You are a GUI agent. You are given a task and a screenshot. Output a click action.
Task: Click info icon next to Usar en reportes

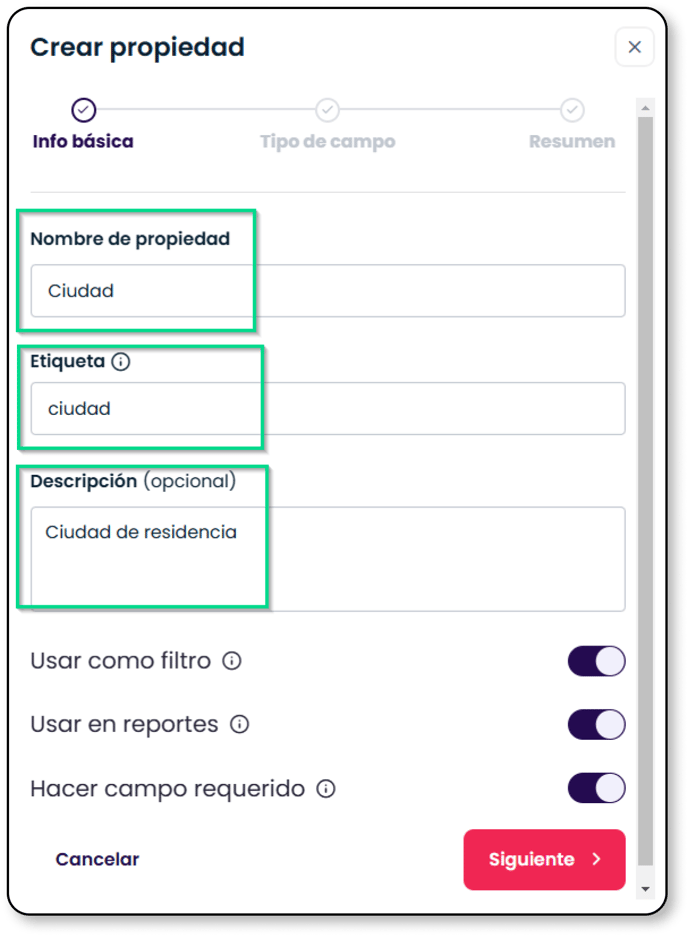tap(239, 724)
